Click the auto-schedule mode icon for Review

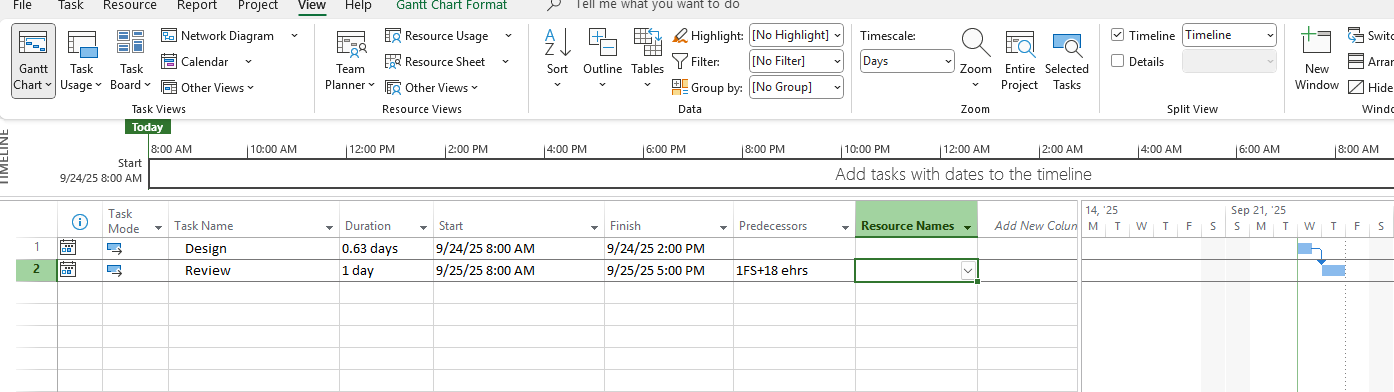point(114,270)
